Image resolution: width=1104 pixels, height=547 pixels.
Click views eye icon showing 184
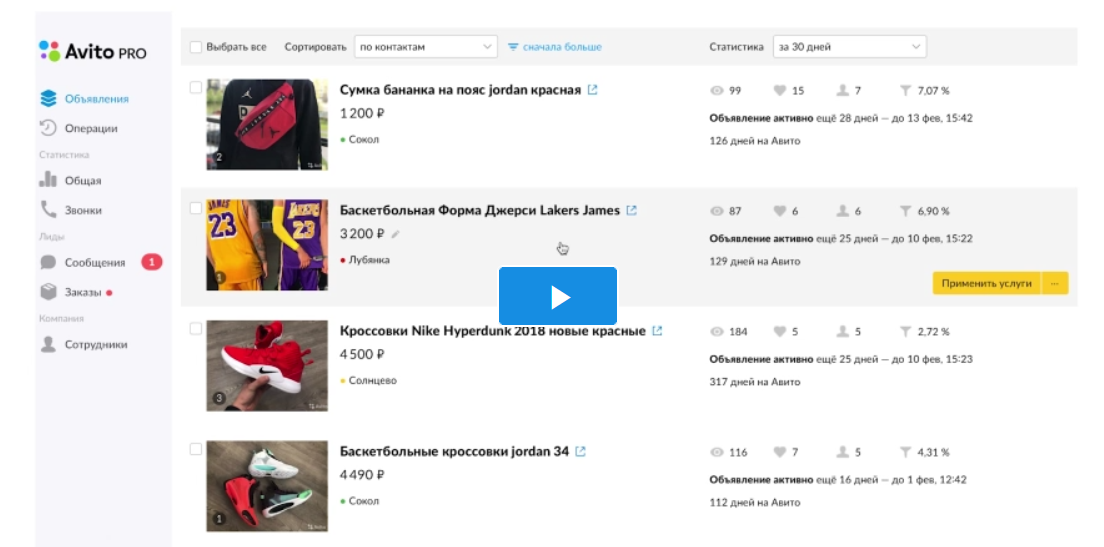pos(717,332)
